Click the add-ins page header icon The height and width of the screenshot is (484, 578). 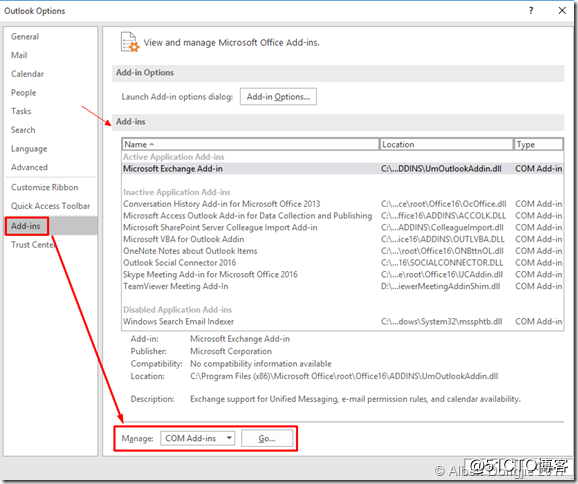coord(130,42)
